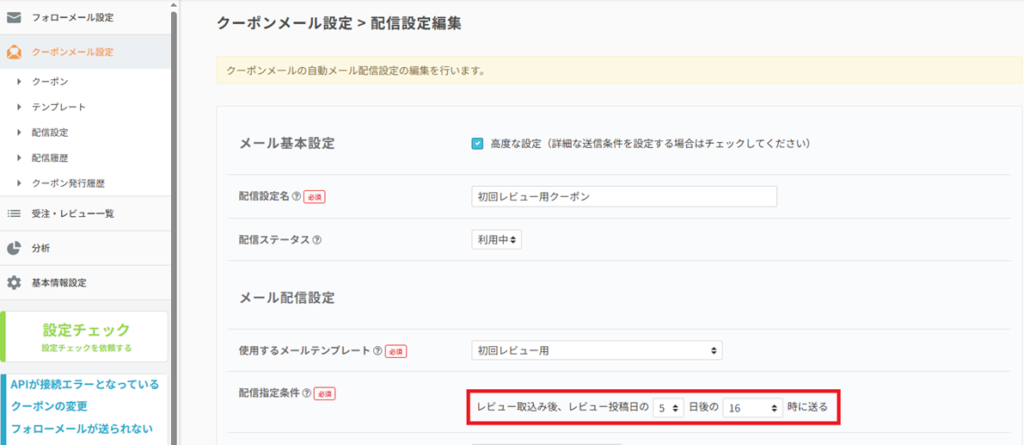
Task: Click the 設定チェック request button
Action: tap(86, 336)
